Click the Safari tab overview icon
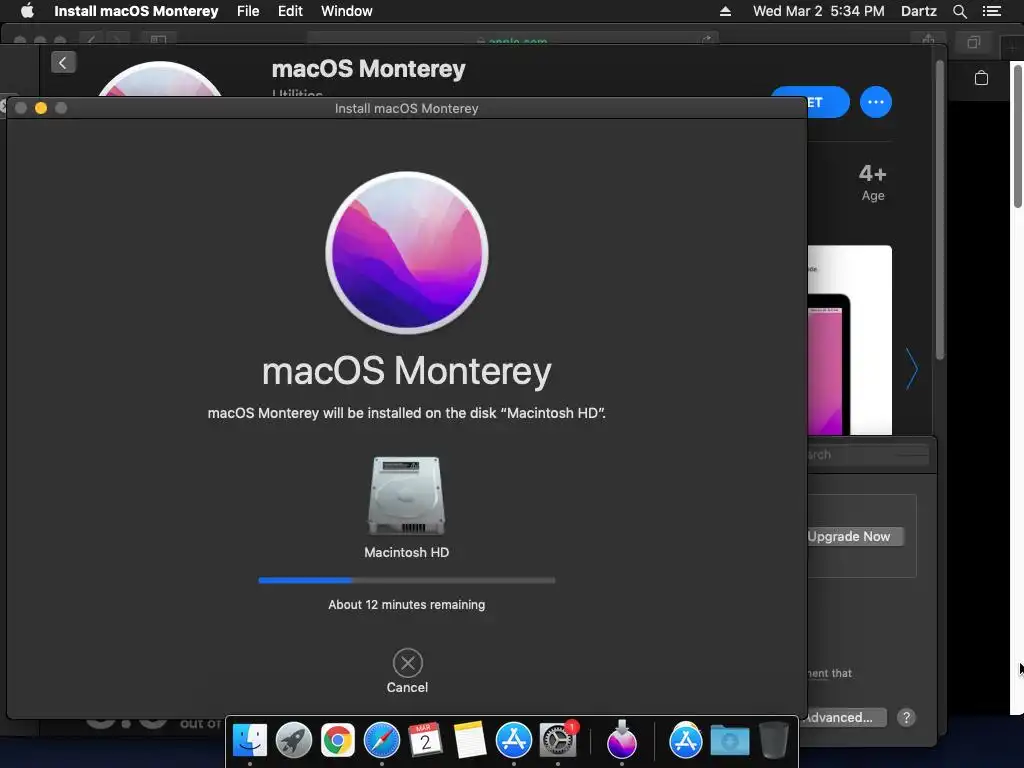The image size is (1024, 768). pyautogui.click(x=973, y=43)
